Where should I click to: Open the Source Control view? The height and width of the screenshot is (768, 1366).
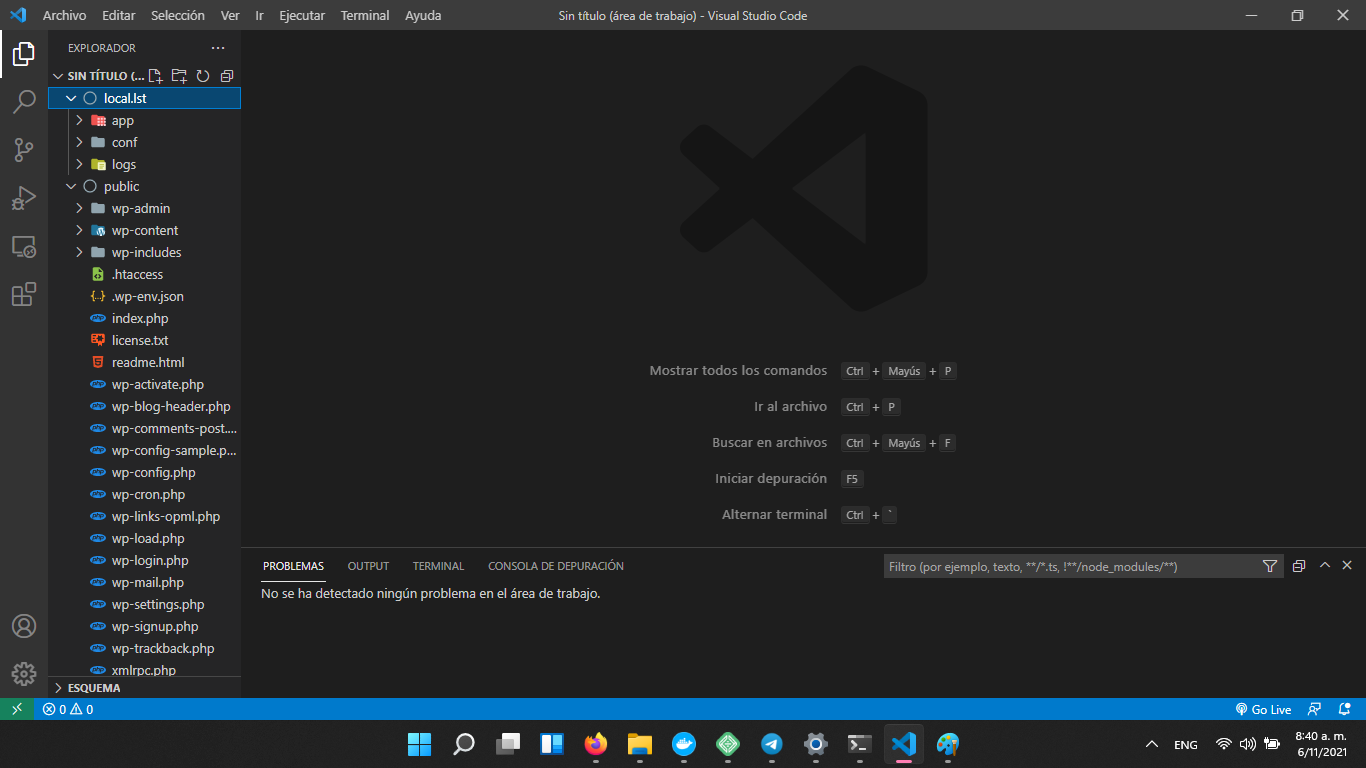(x=24, y=150)
